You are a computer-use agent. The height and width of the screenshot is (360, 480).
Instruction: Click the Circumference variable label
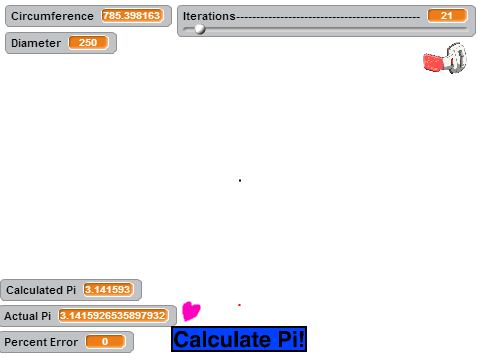pos(52,16)
